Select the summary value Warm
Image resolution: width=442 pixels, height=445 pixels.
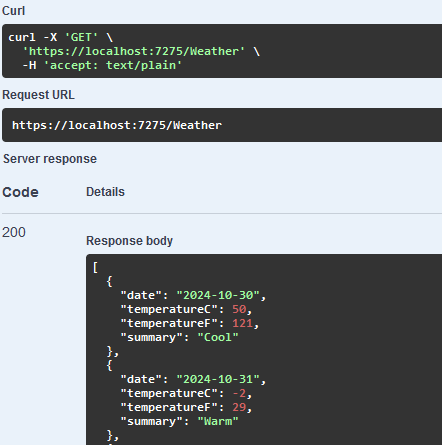pyautogui.click(x=218, y=421)
